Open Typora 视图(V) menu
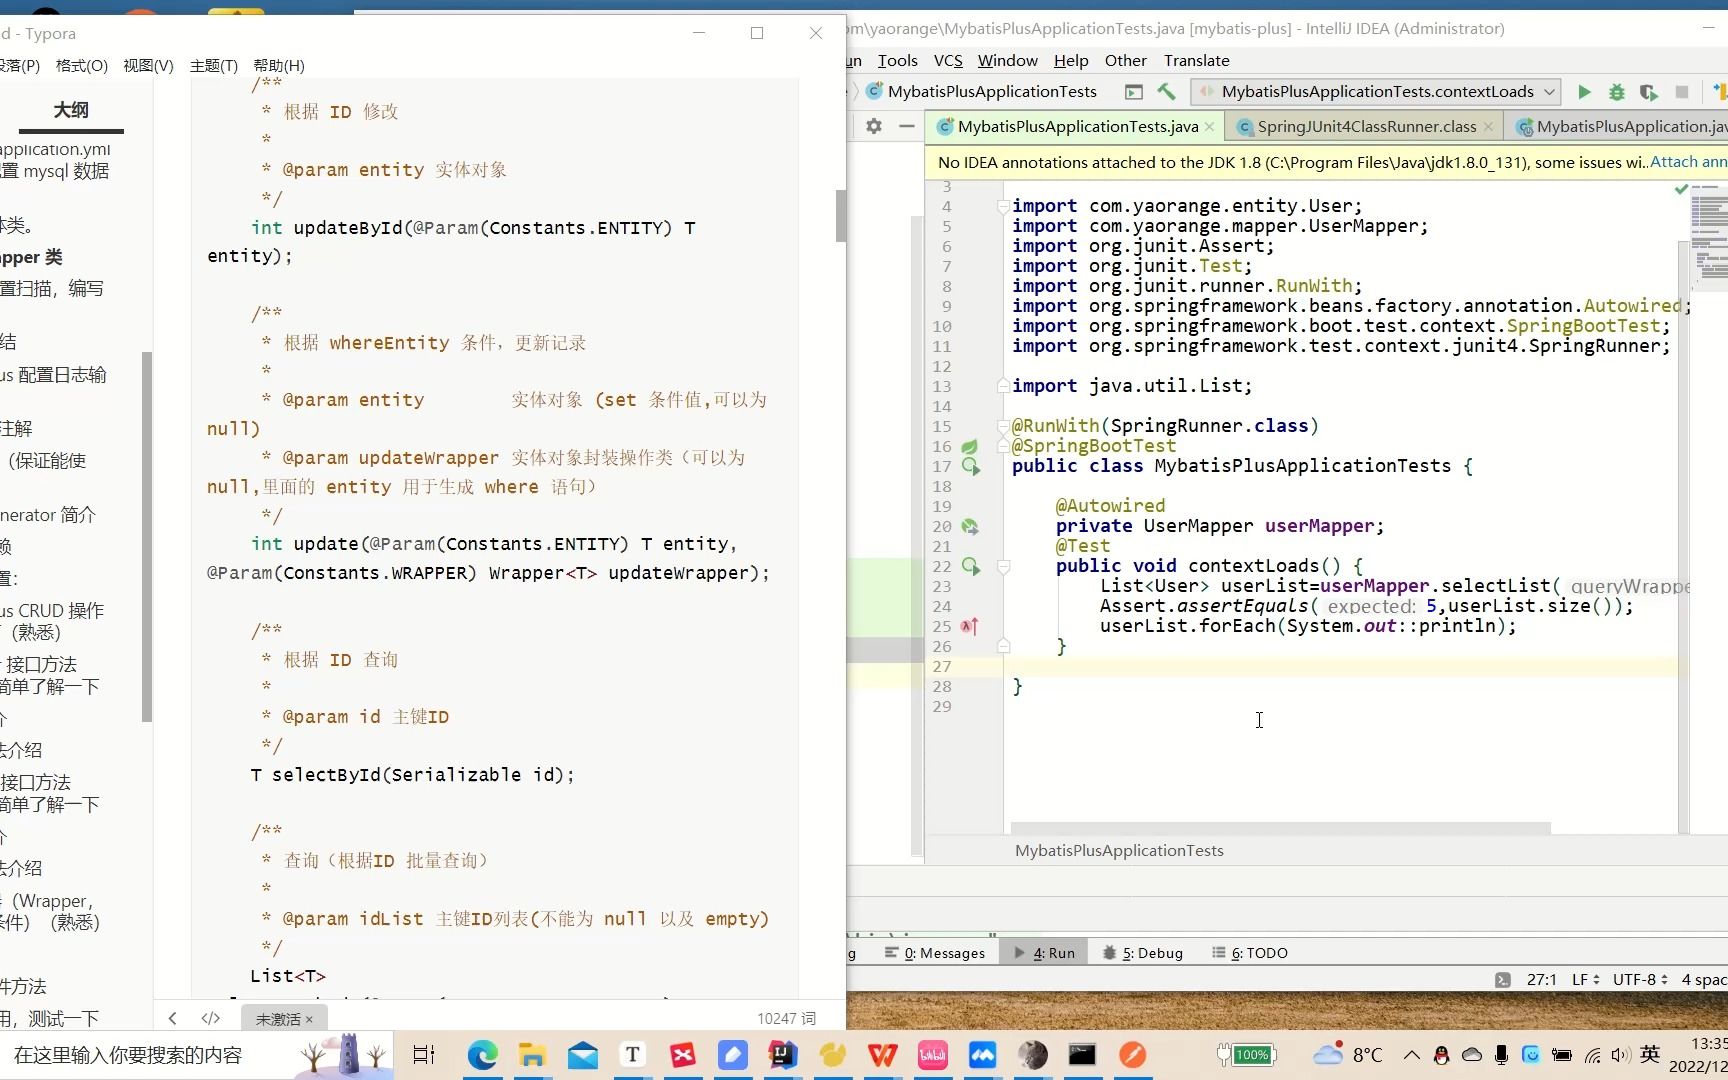 148,66
